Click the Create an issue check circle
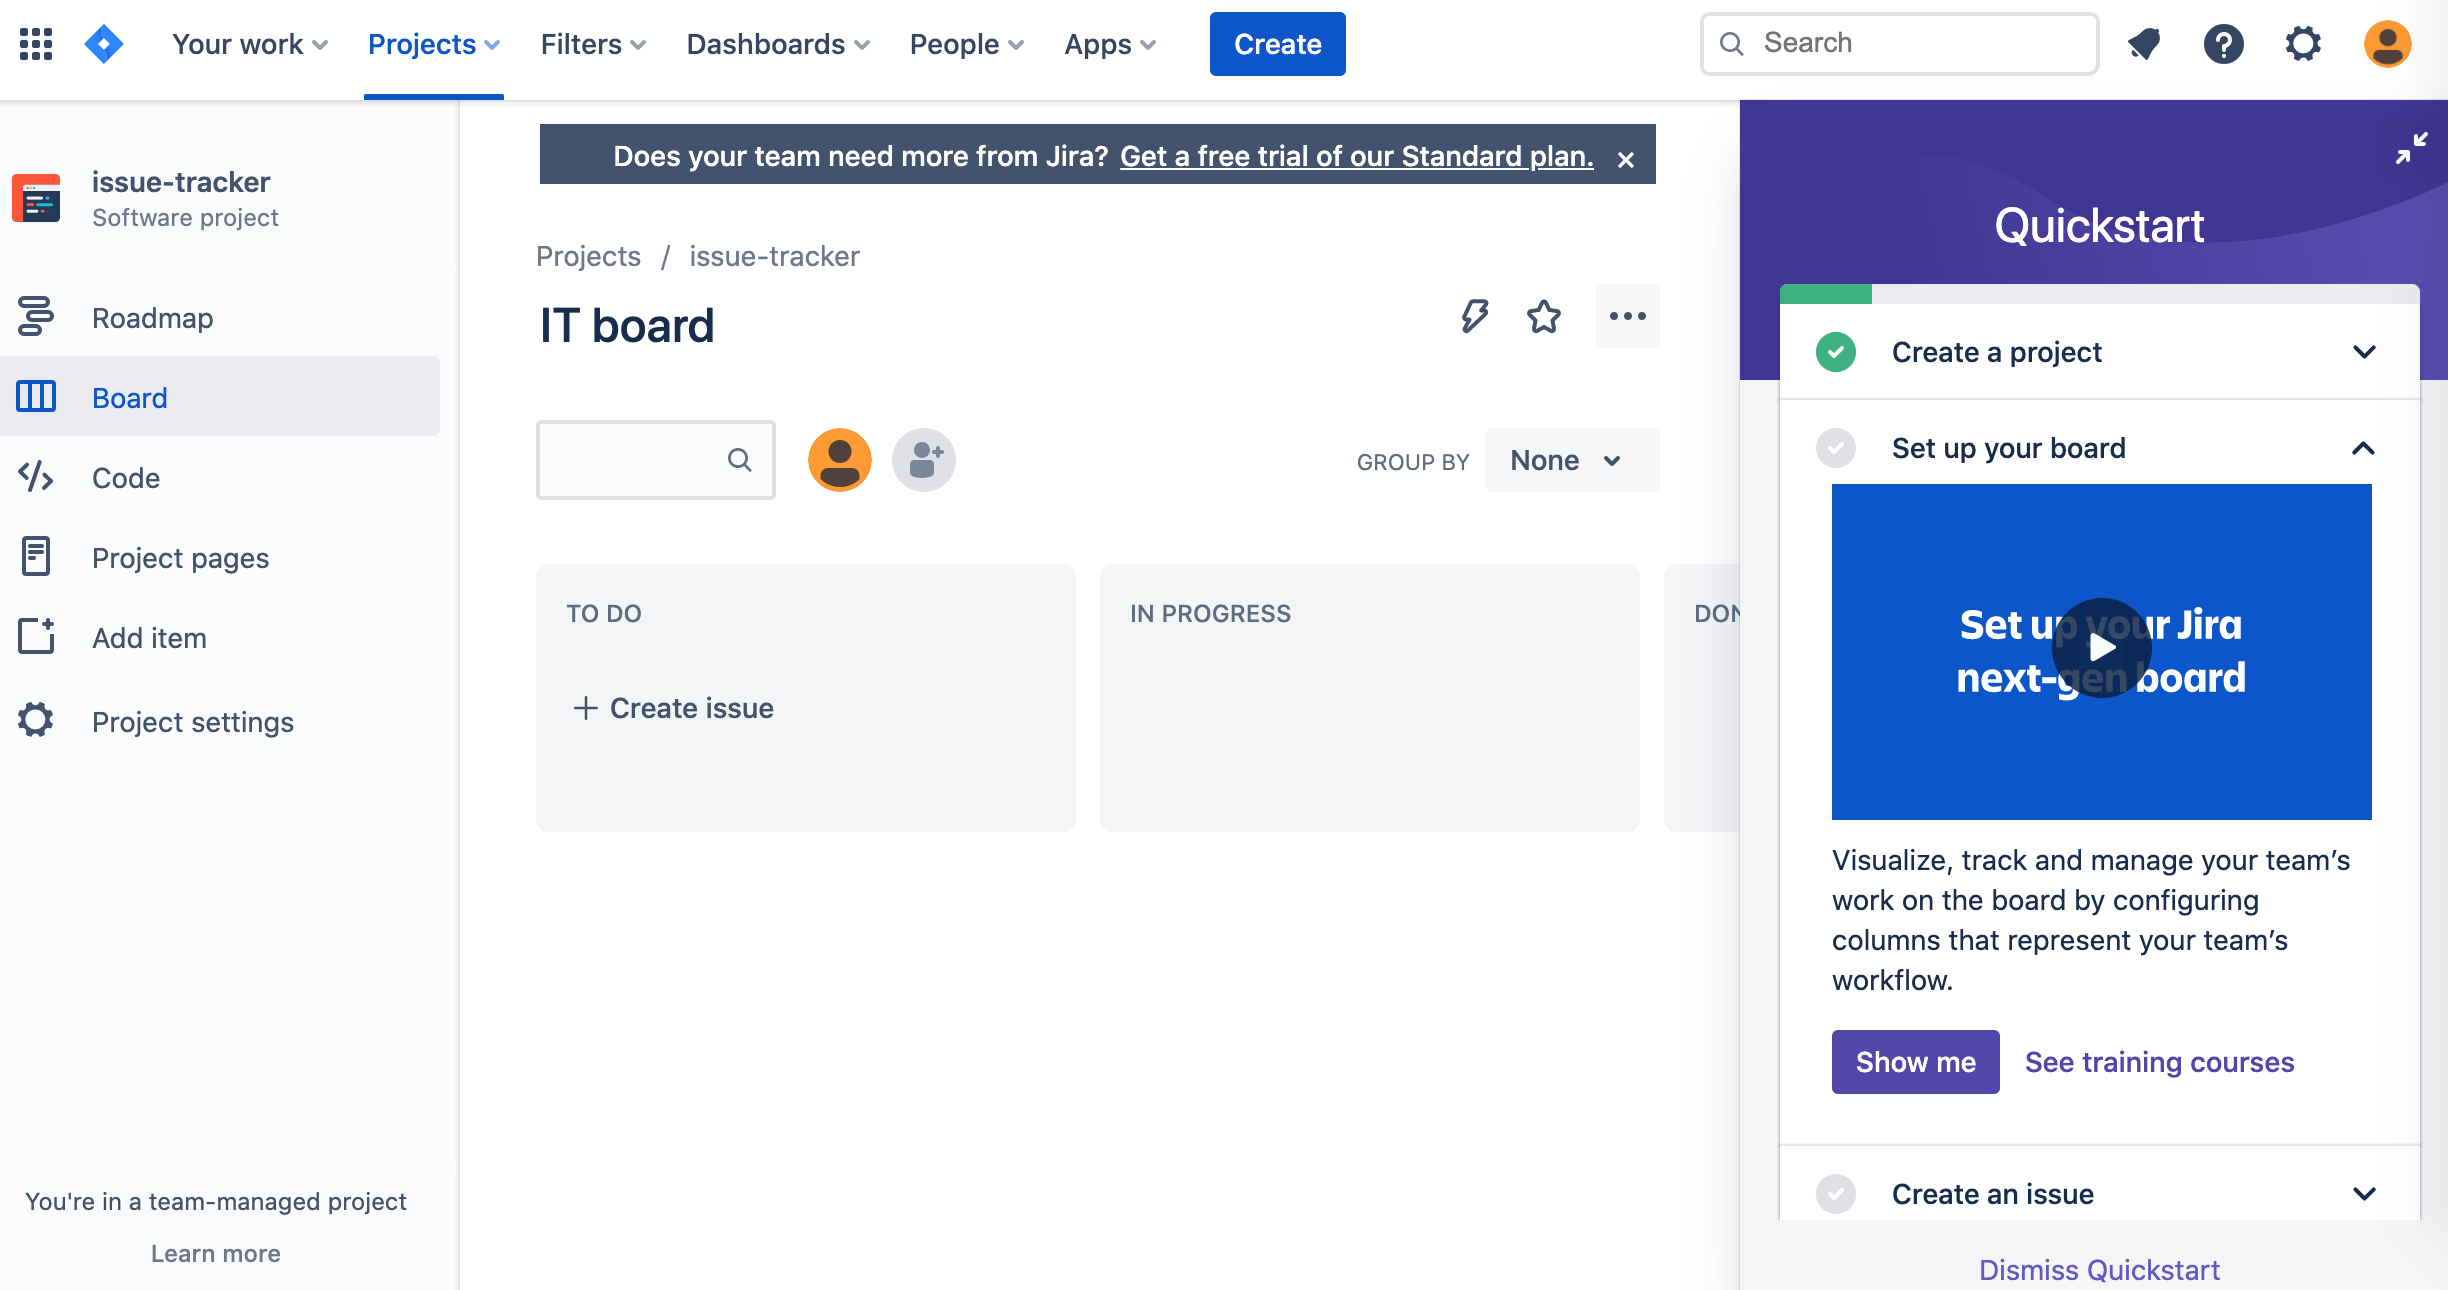Screen dimensions: 2448x1290 (x=1836, y=1194)
